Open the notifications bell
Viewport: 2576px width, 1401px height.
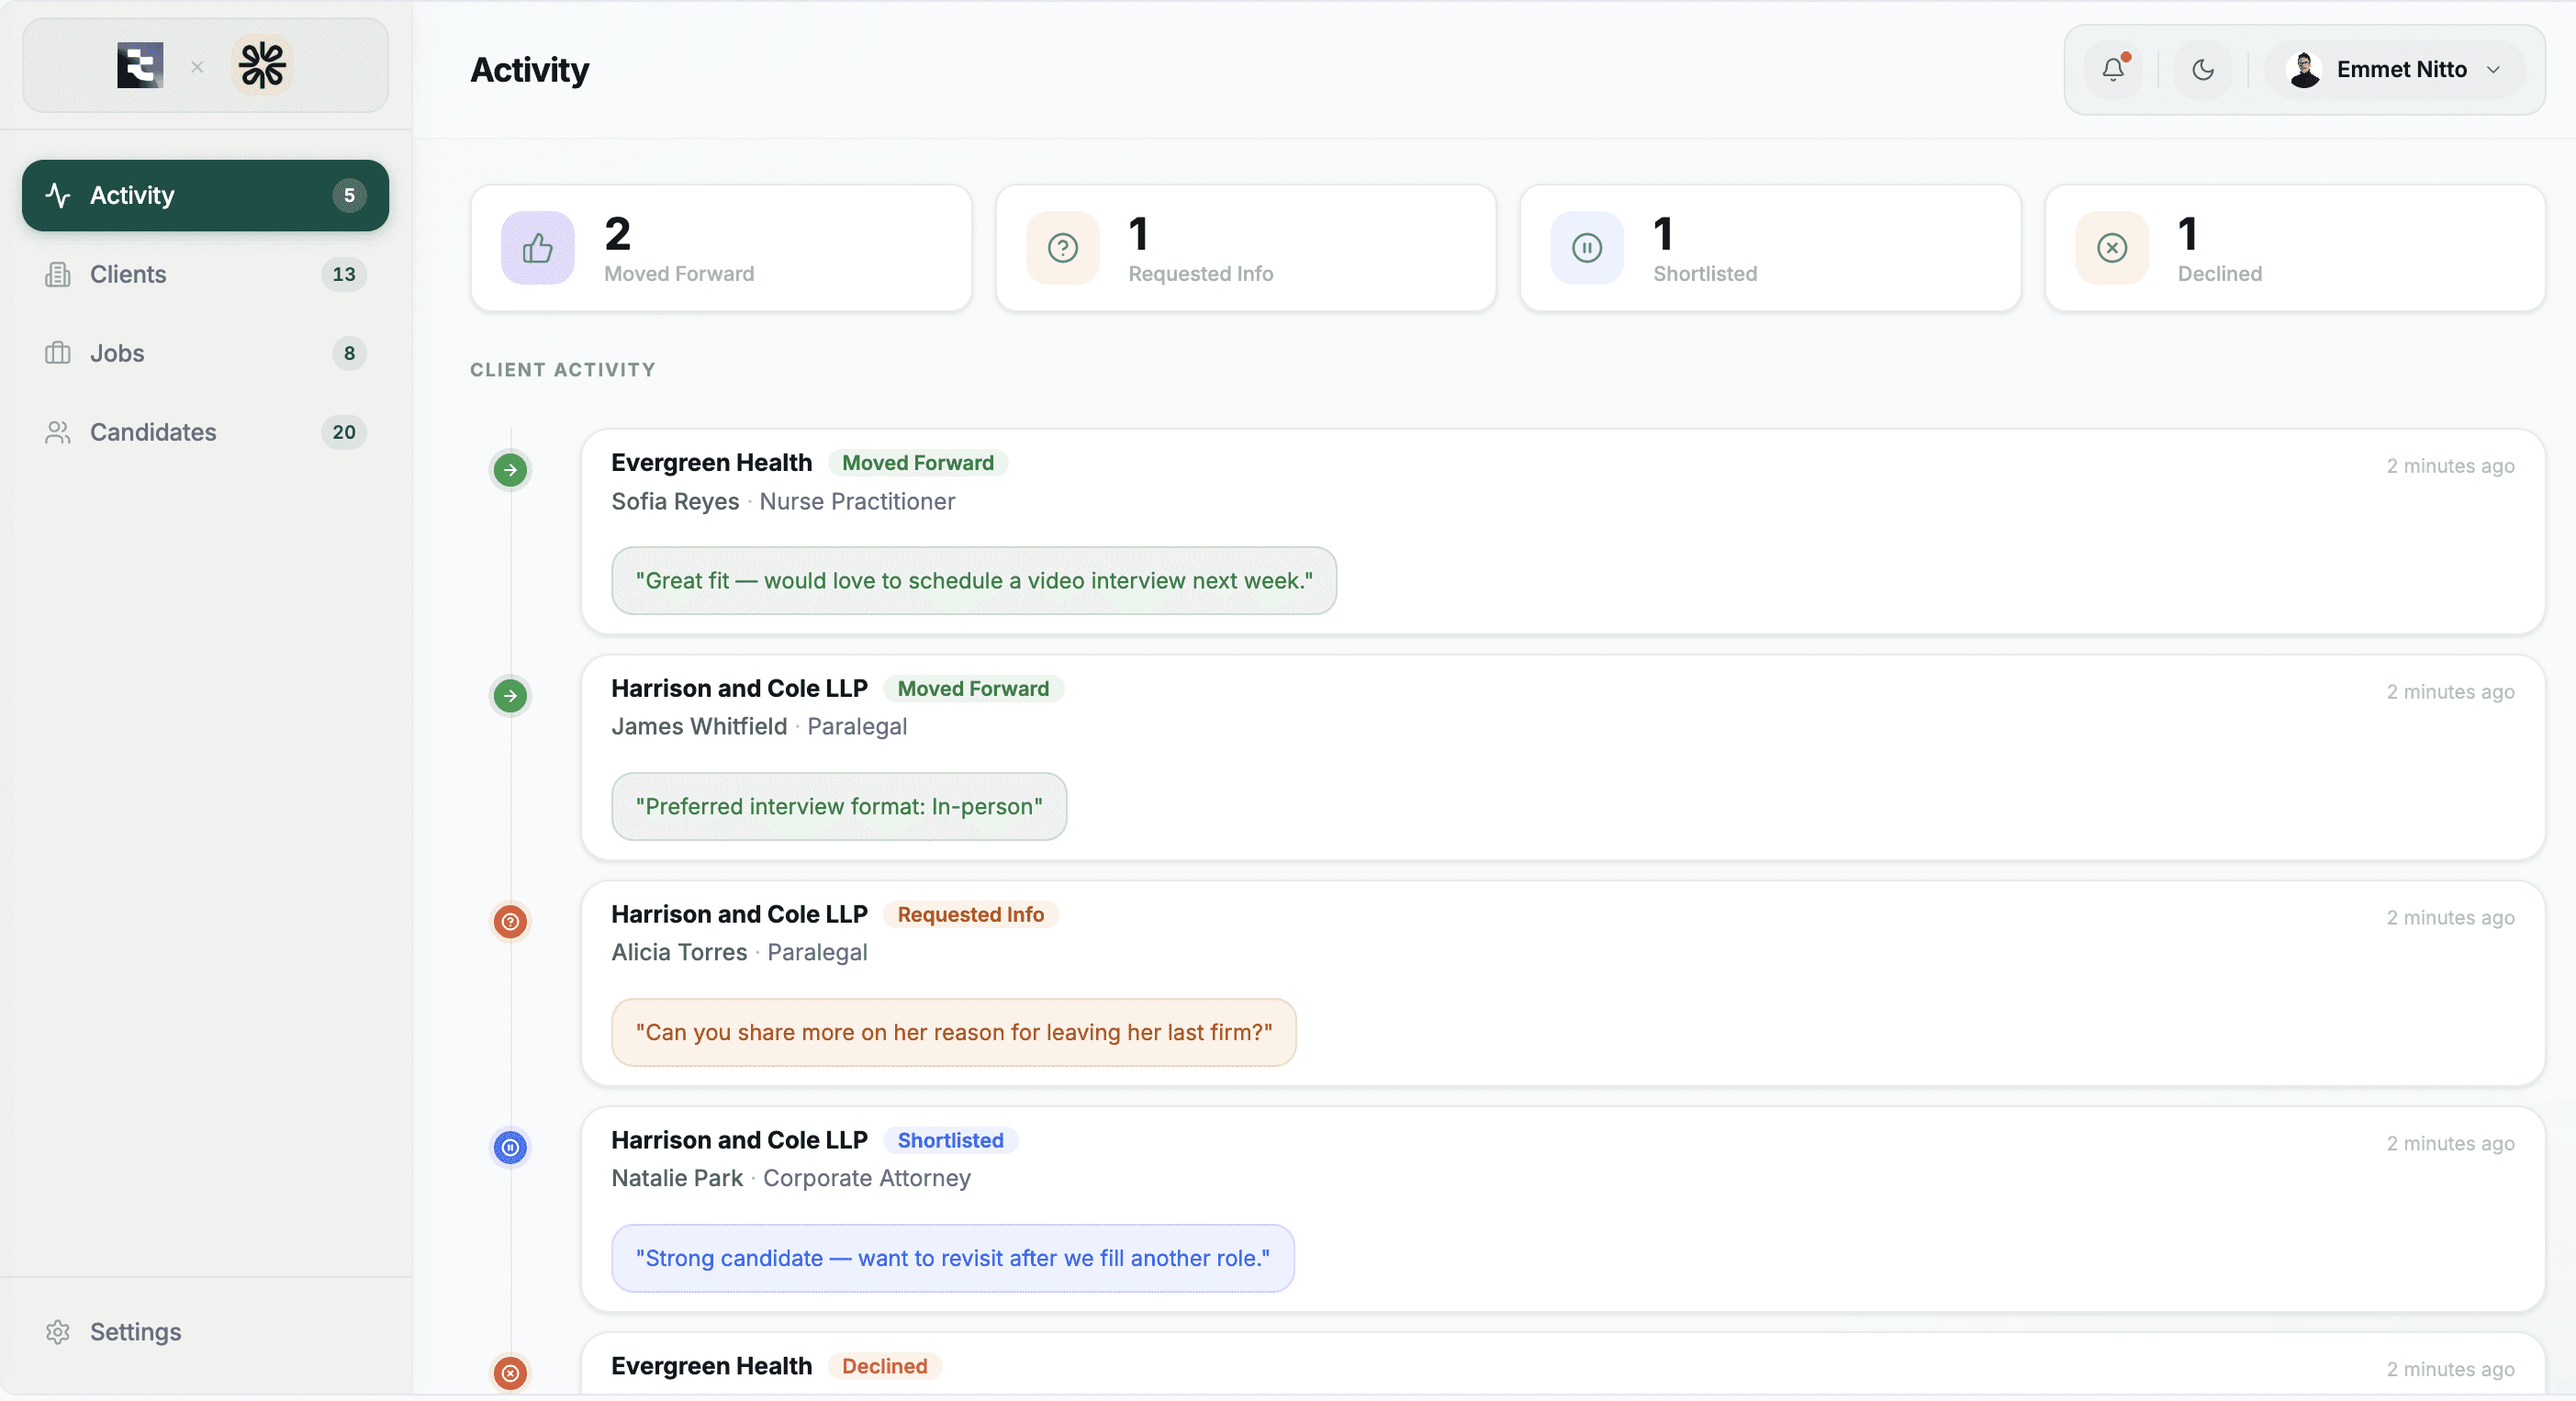click(2113, 69)
